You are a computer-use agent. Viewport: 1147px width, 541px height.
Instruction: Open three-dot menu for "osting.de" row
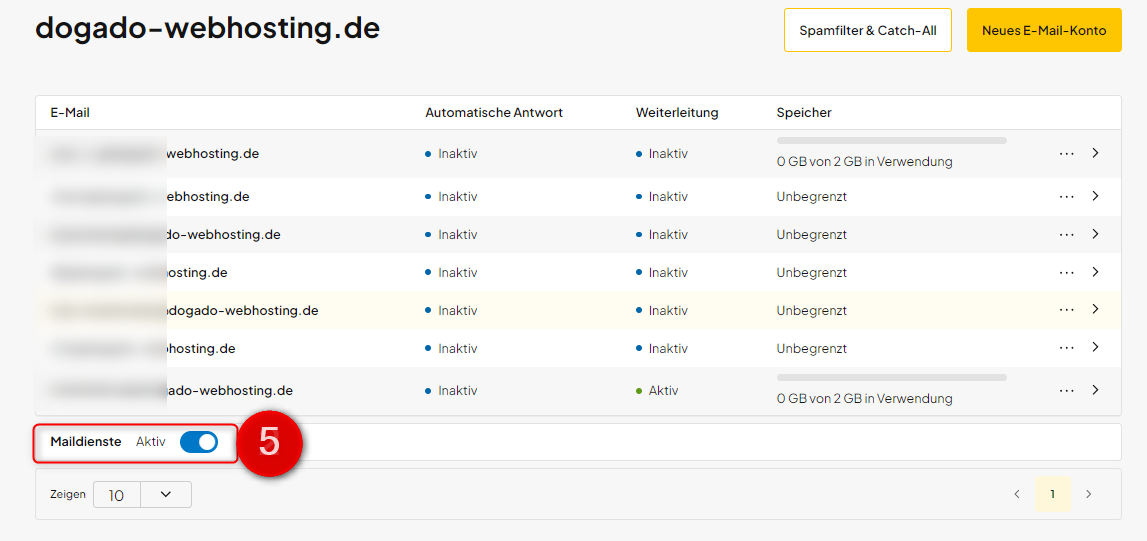click(x=1067, y=273)
